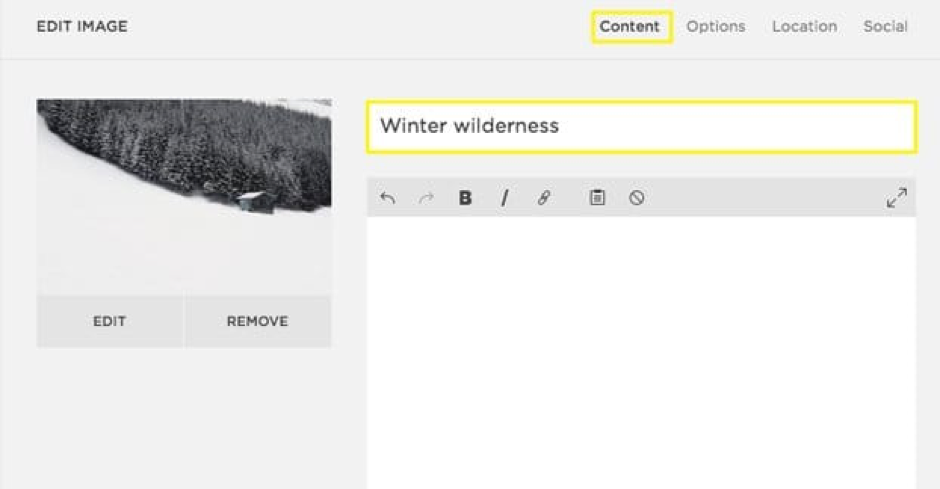
Task: Open the Options tab
Action: click(716, 26)
